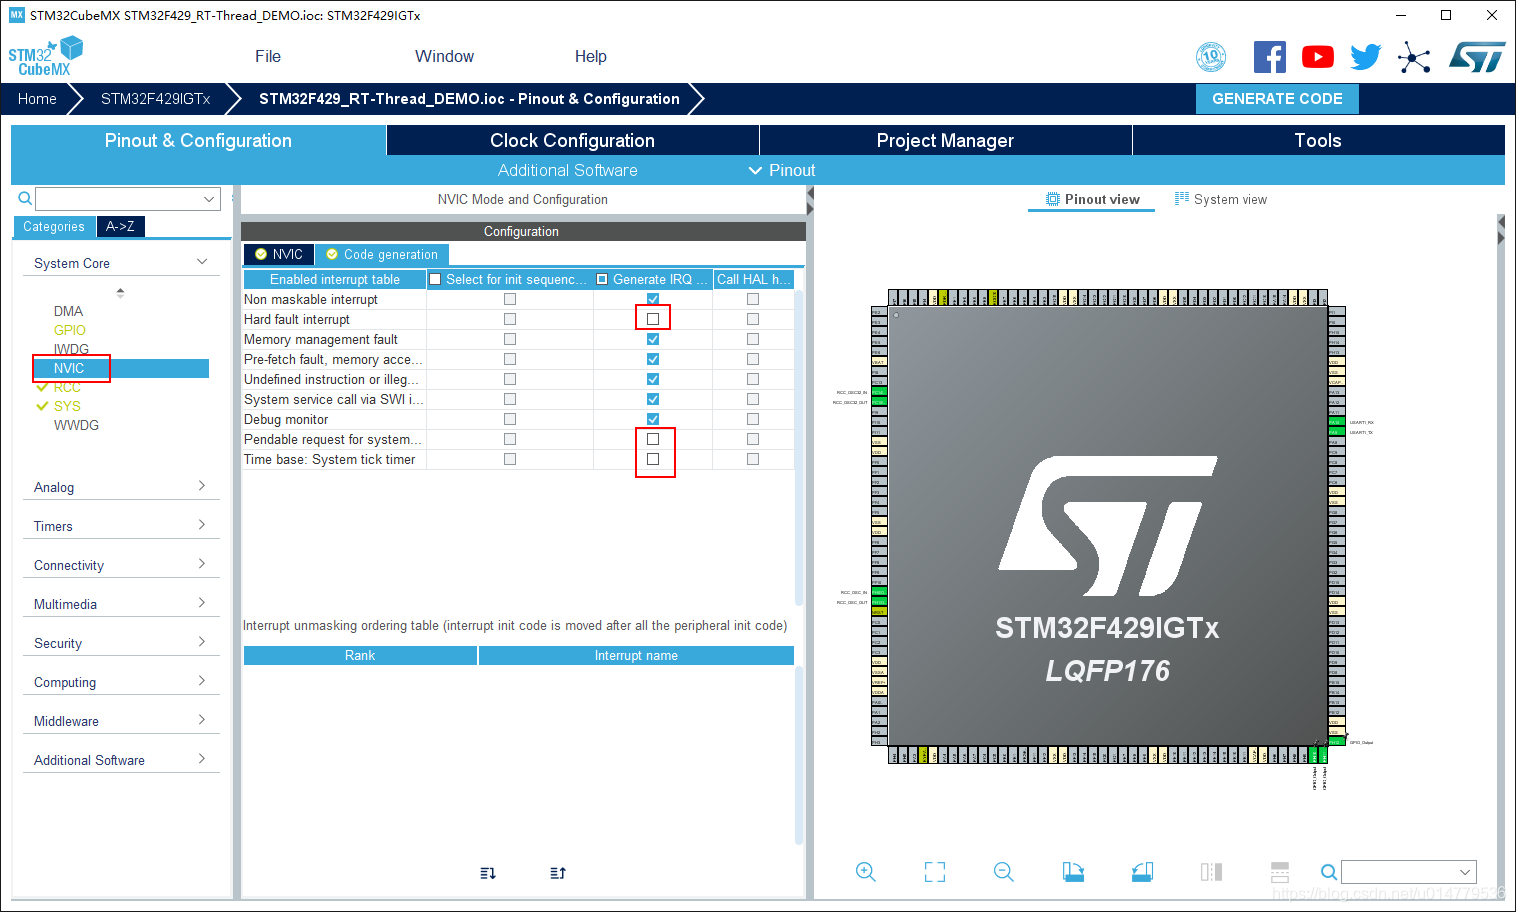Open the Pinout dropdown menu
1516x912 pixels.
point(782,170)
